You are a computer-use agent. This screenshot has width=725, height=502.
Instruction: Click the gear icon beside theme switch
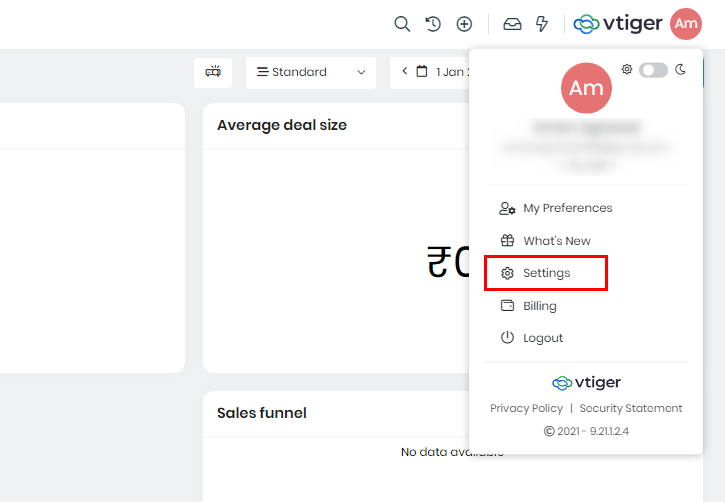[x=627, y=70]
